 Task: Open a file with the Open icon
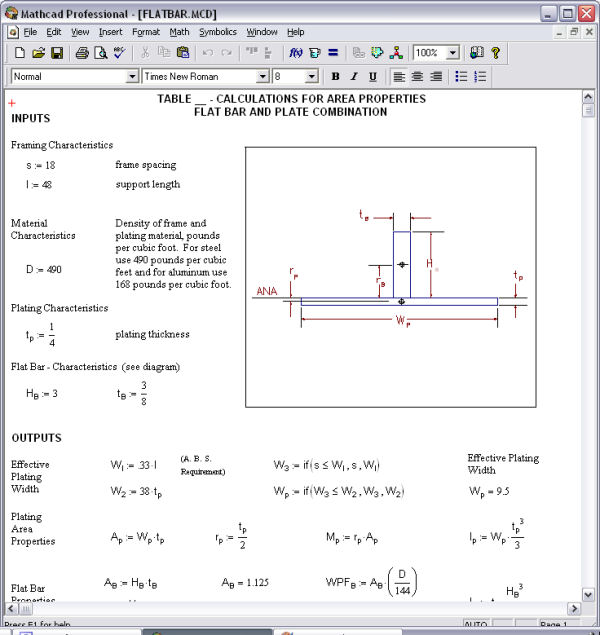(38, 53)
